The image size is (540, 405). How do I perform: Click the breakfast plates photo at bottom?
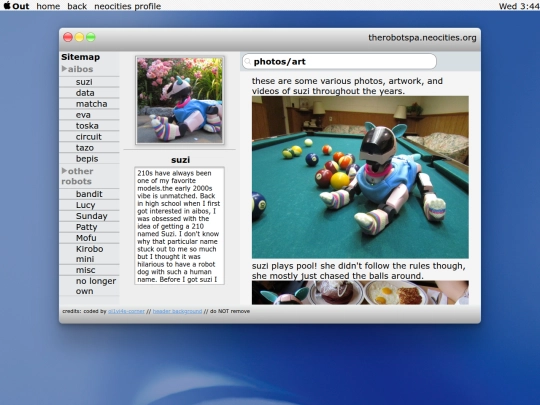(x=360, y=293)
